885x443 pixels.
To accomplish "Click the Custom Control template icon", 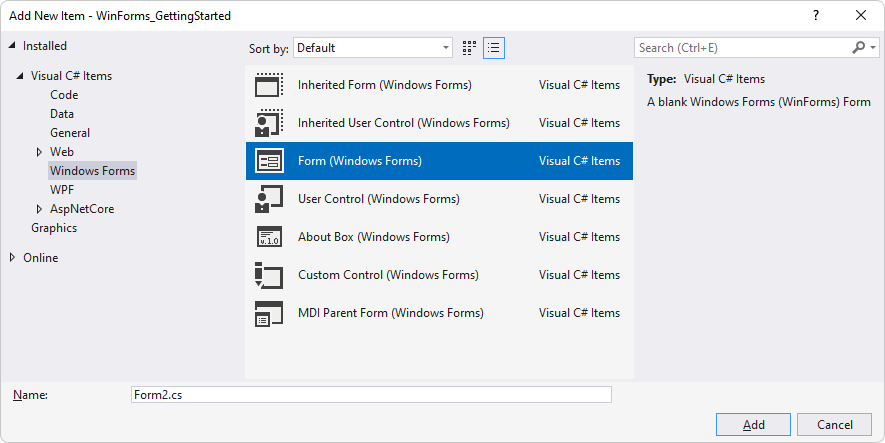I will pos(270,275).
